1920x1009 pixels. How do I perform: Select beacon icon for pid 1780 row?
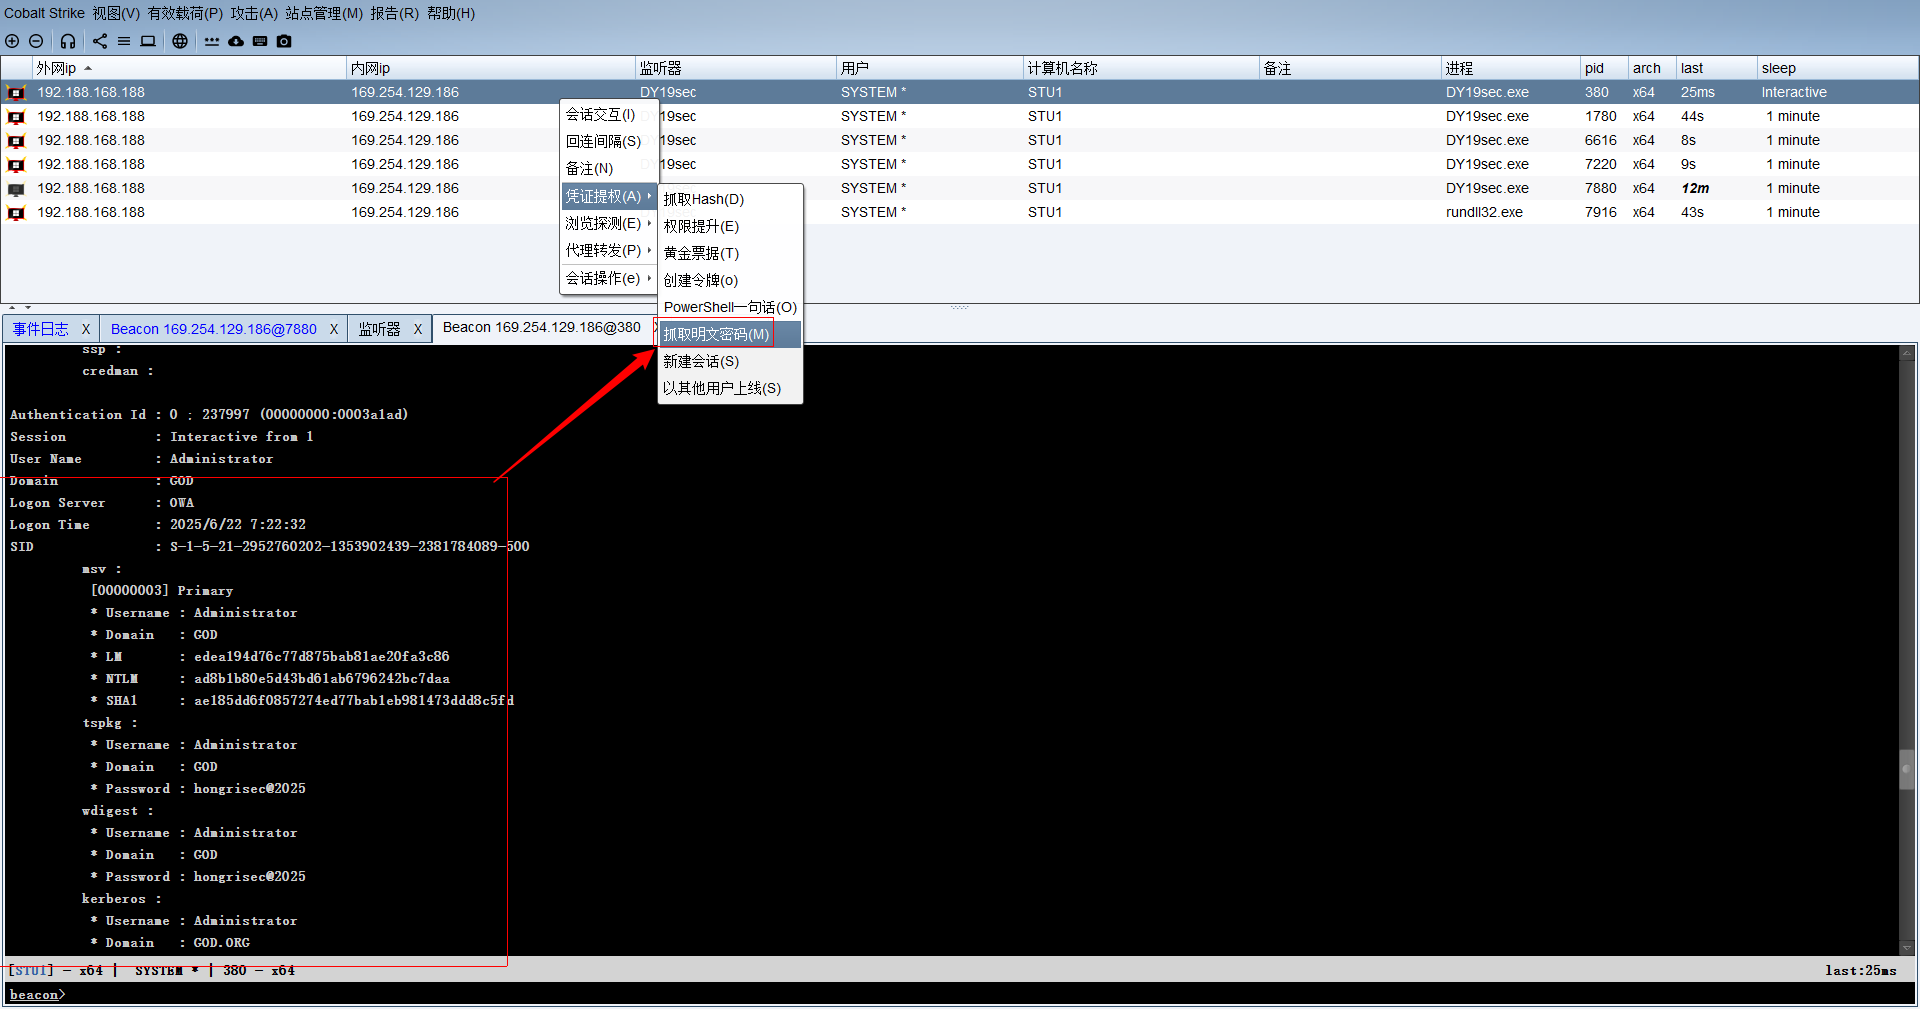point(16,117)
